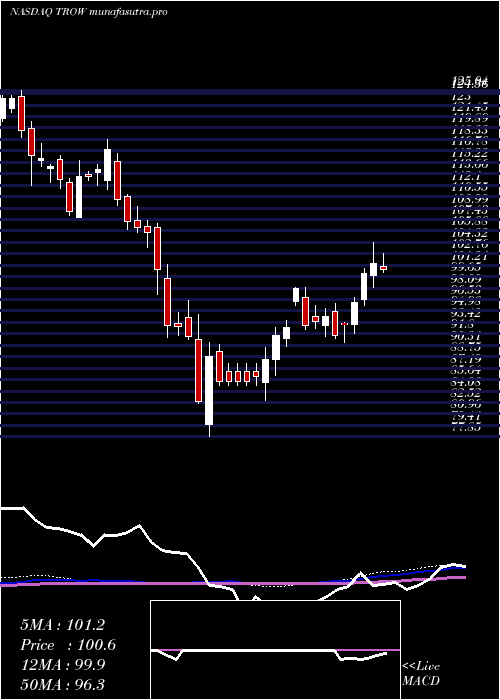This screenshot has width=500, height=700.
Task: Click the 5MA : 101.2 value
Action: (62, 625)
